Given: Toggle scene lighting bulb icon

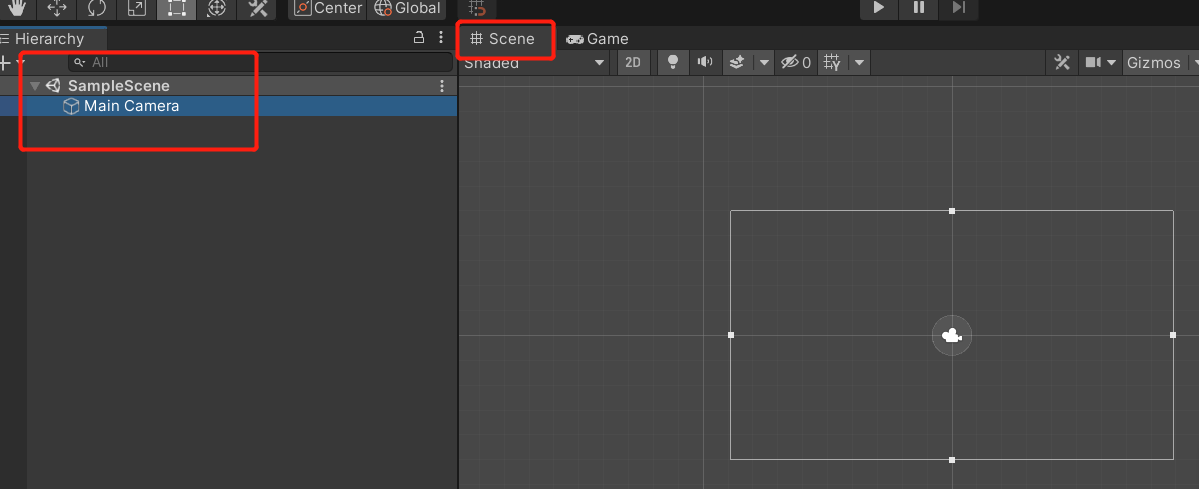Looking at the screenshot, I should [673, 63].
